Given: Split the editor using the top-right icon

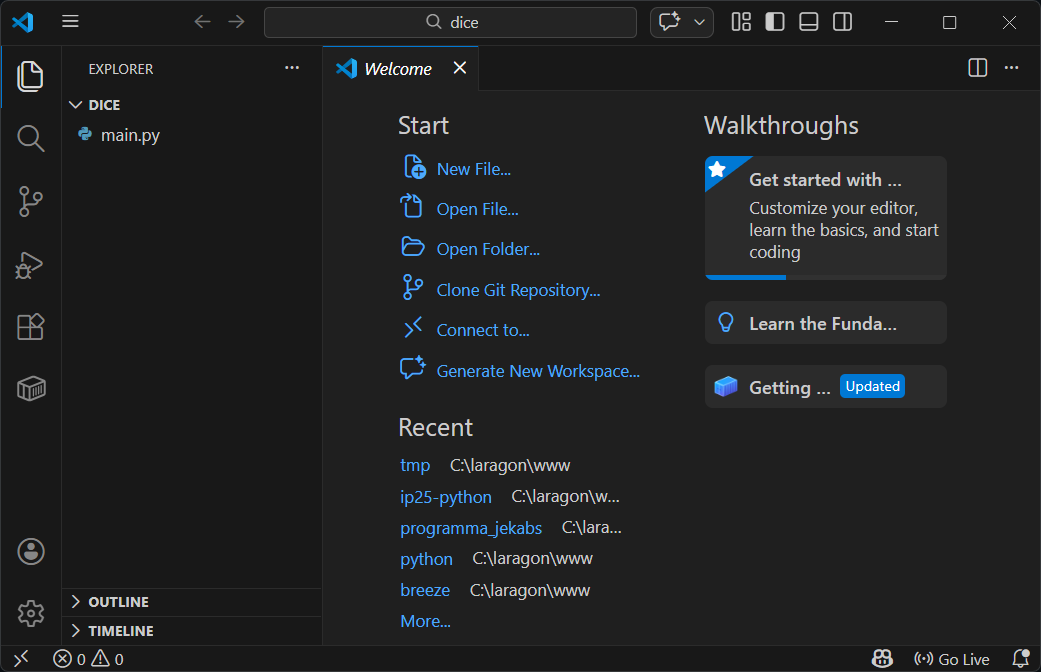Looking at the screenshot, I should click(977, 67).
